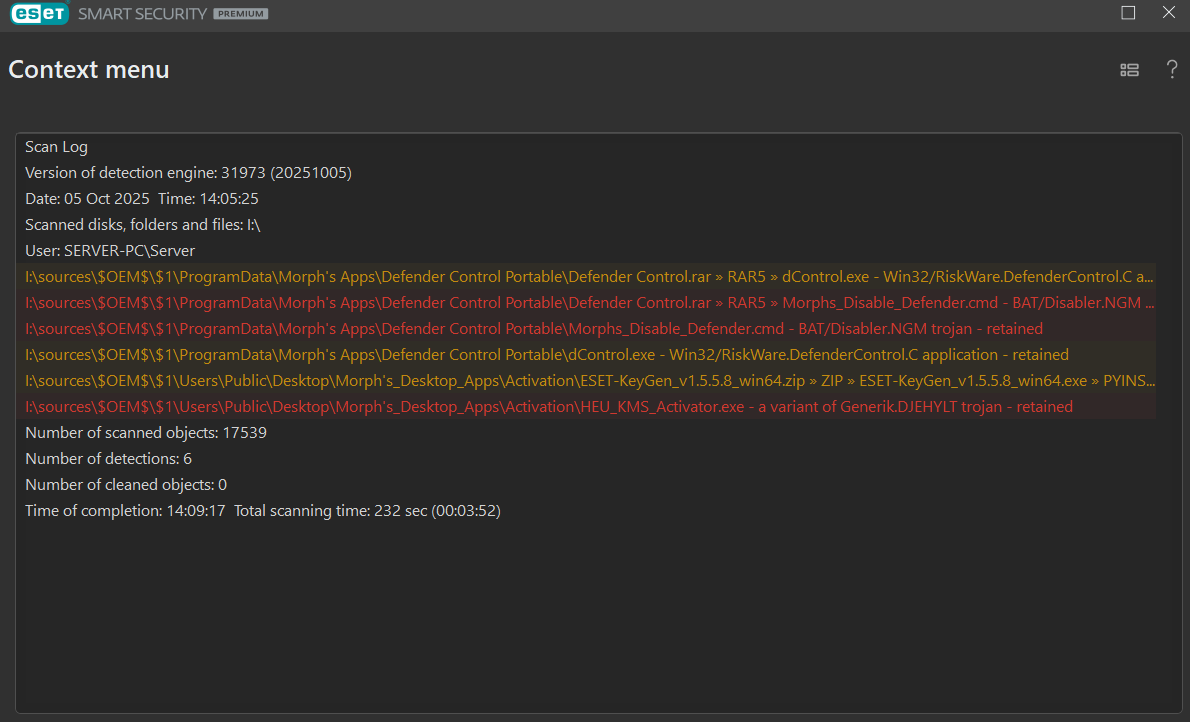
Task: Click the User SERVER-PC\Server line
Action: 110,251
